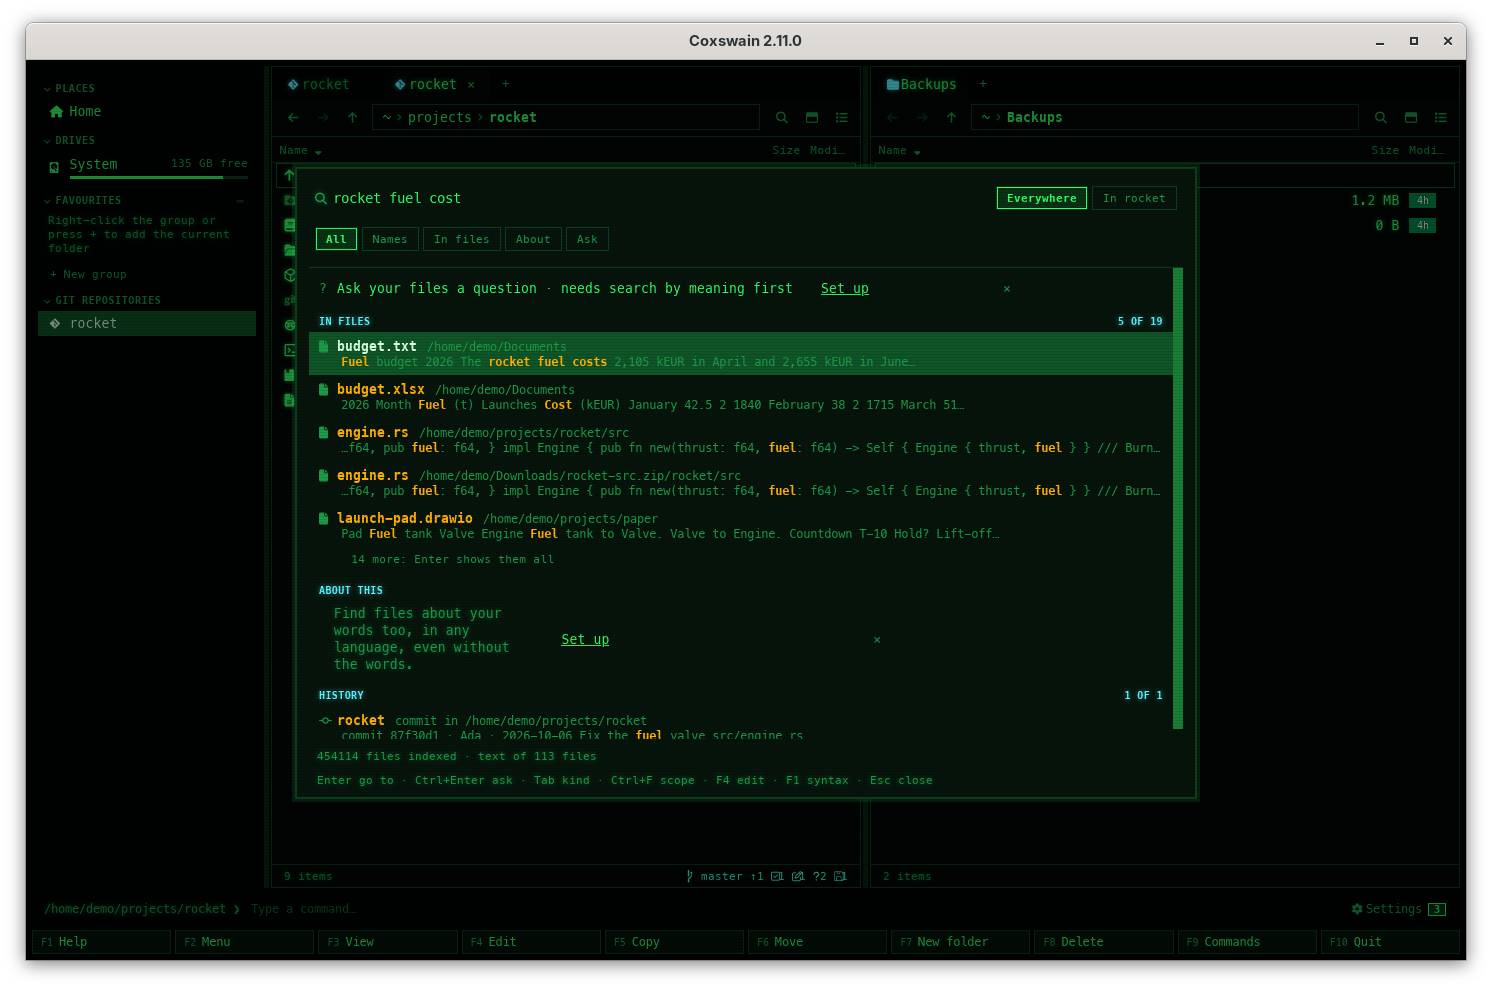Screen dimensions: 1492x989
Task: Filter results by Names
Action: click(x=390, y=239)
